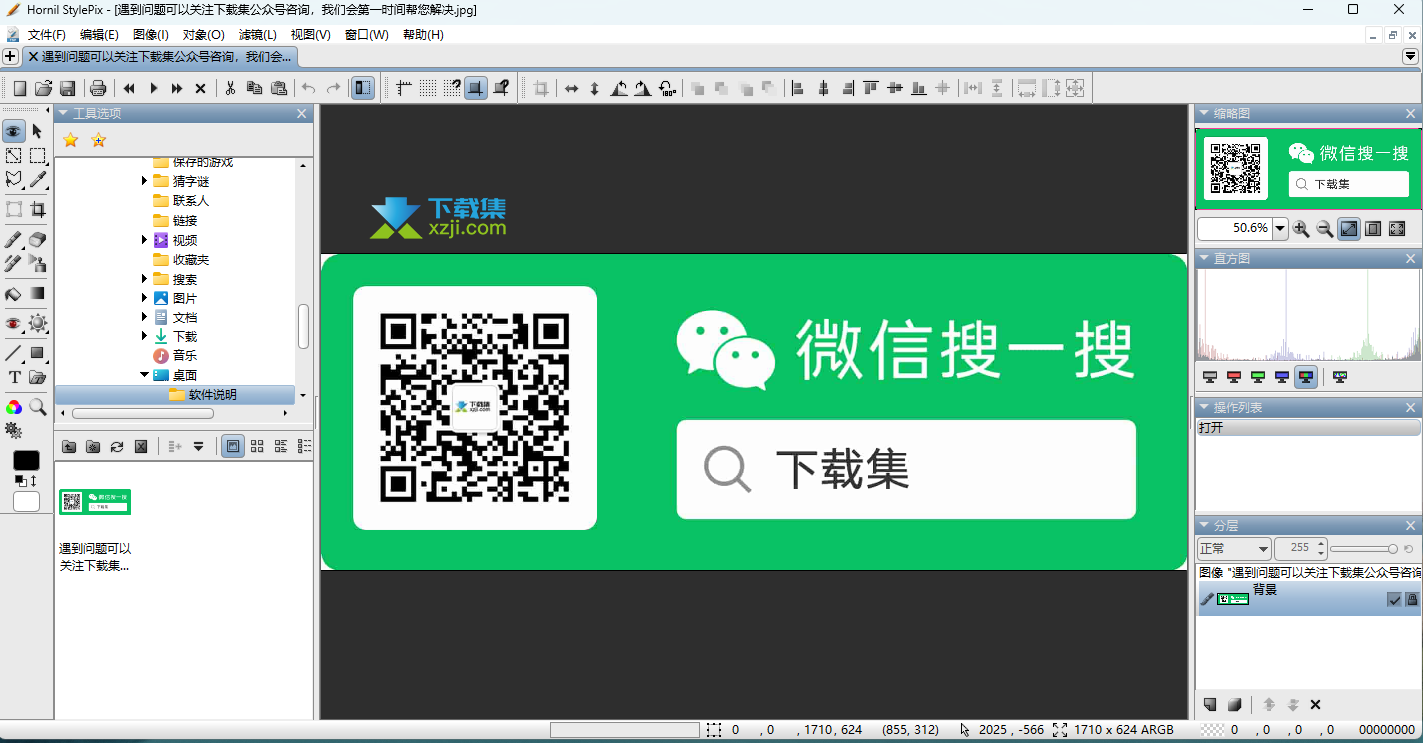Toggle the fit-to-window button in the thumbnail panel

pos(1349,229)
